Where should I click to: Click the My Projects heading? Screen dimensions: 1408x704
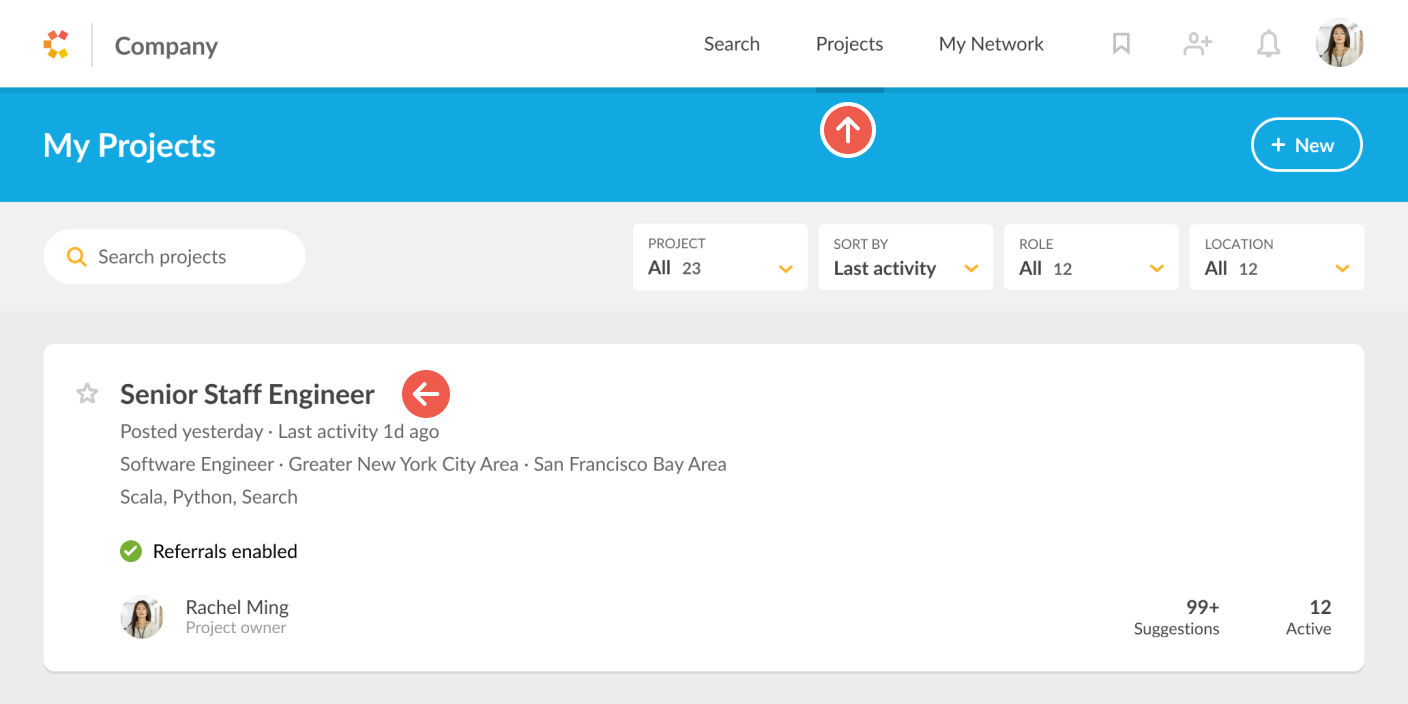129,145
